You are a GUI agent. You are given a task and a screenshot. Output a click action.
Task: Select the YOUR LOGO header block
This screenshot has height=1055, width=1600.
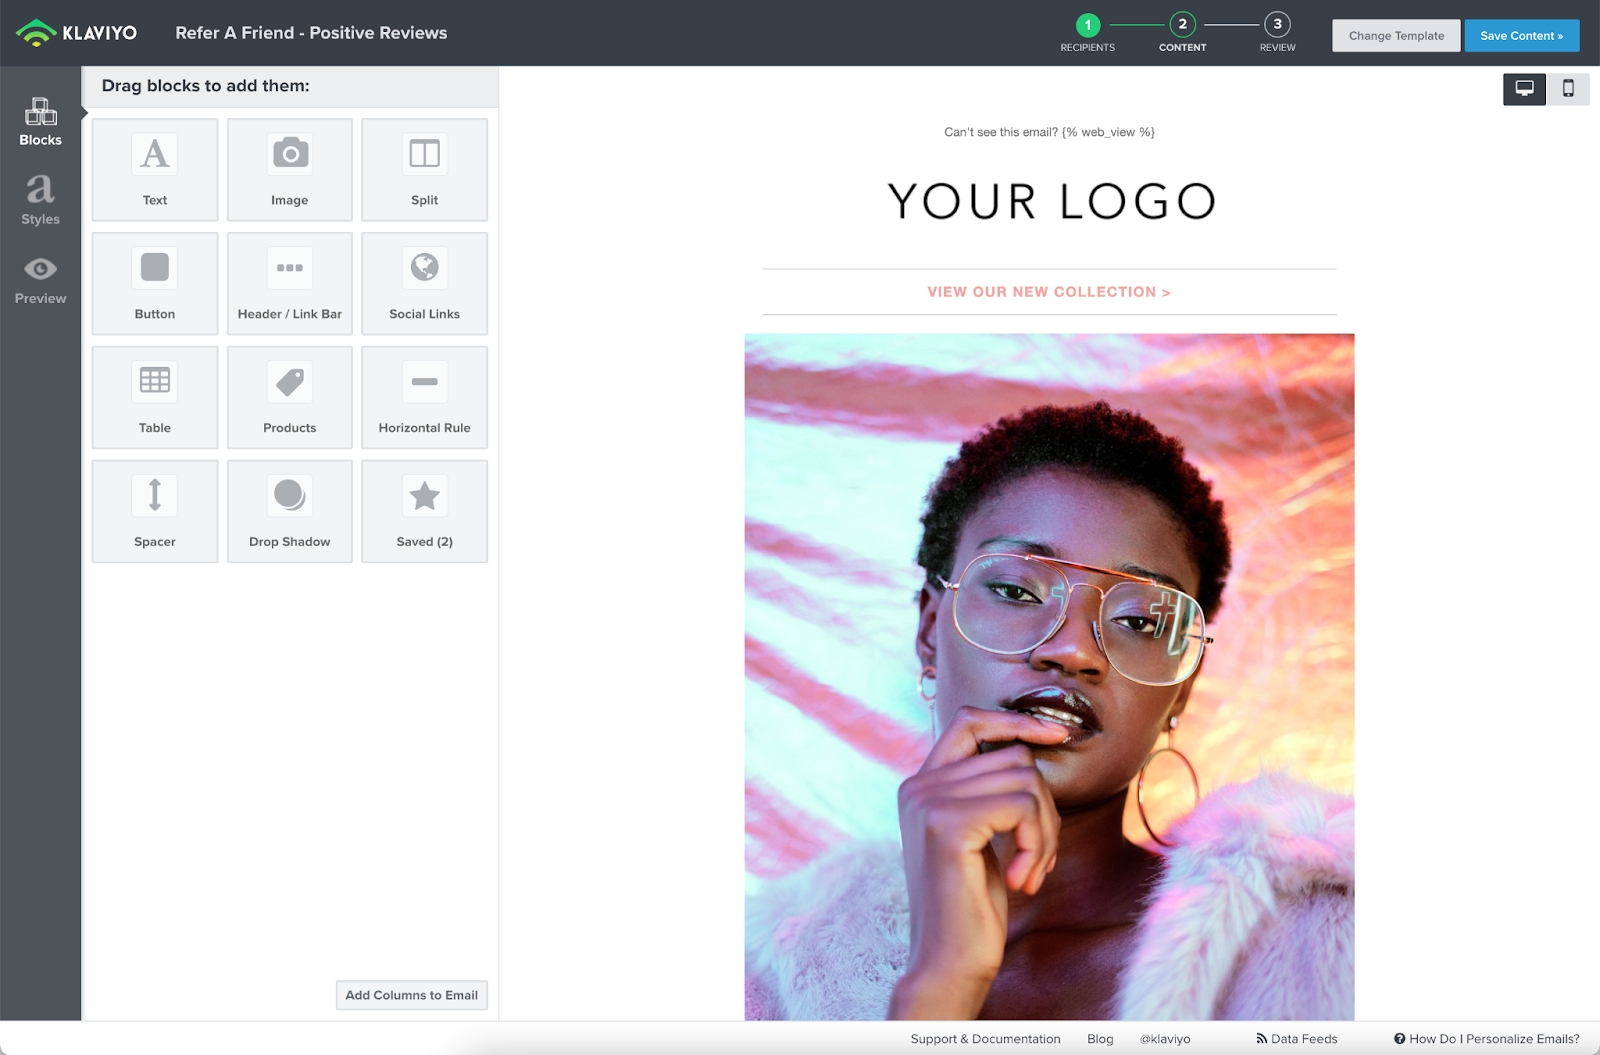pyautogui.click(x=1051, y=201)
